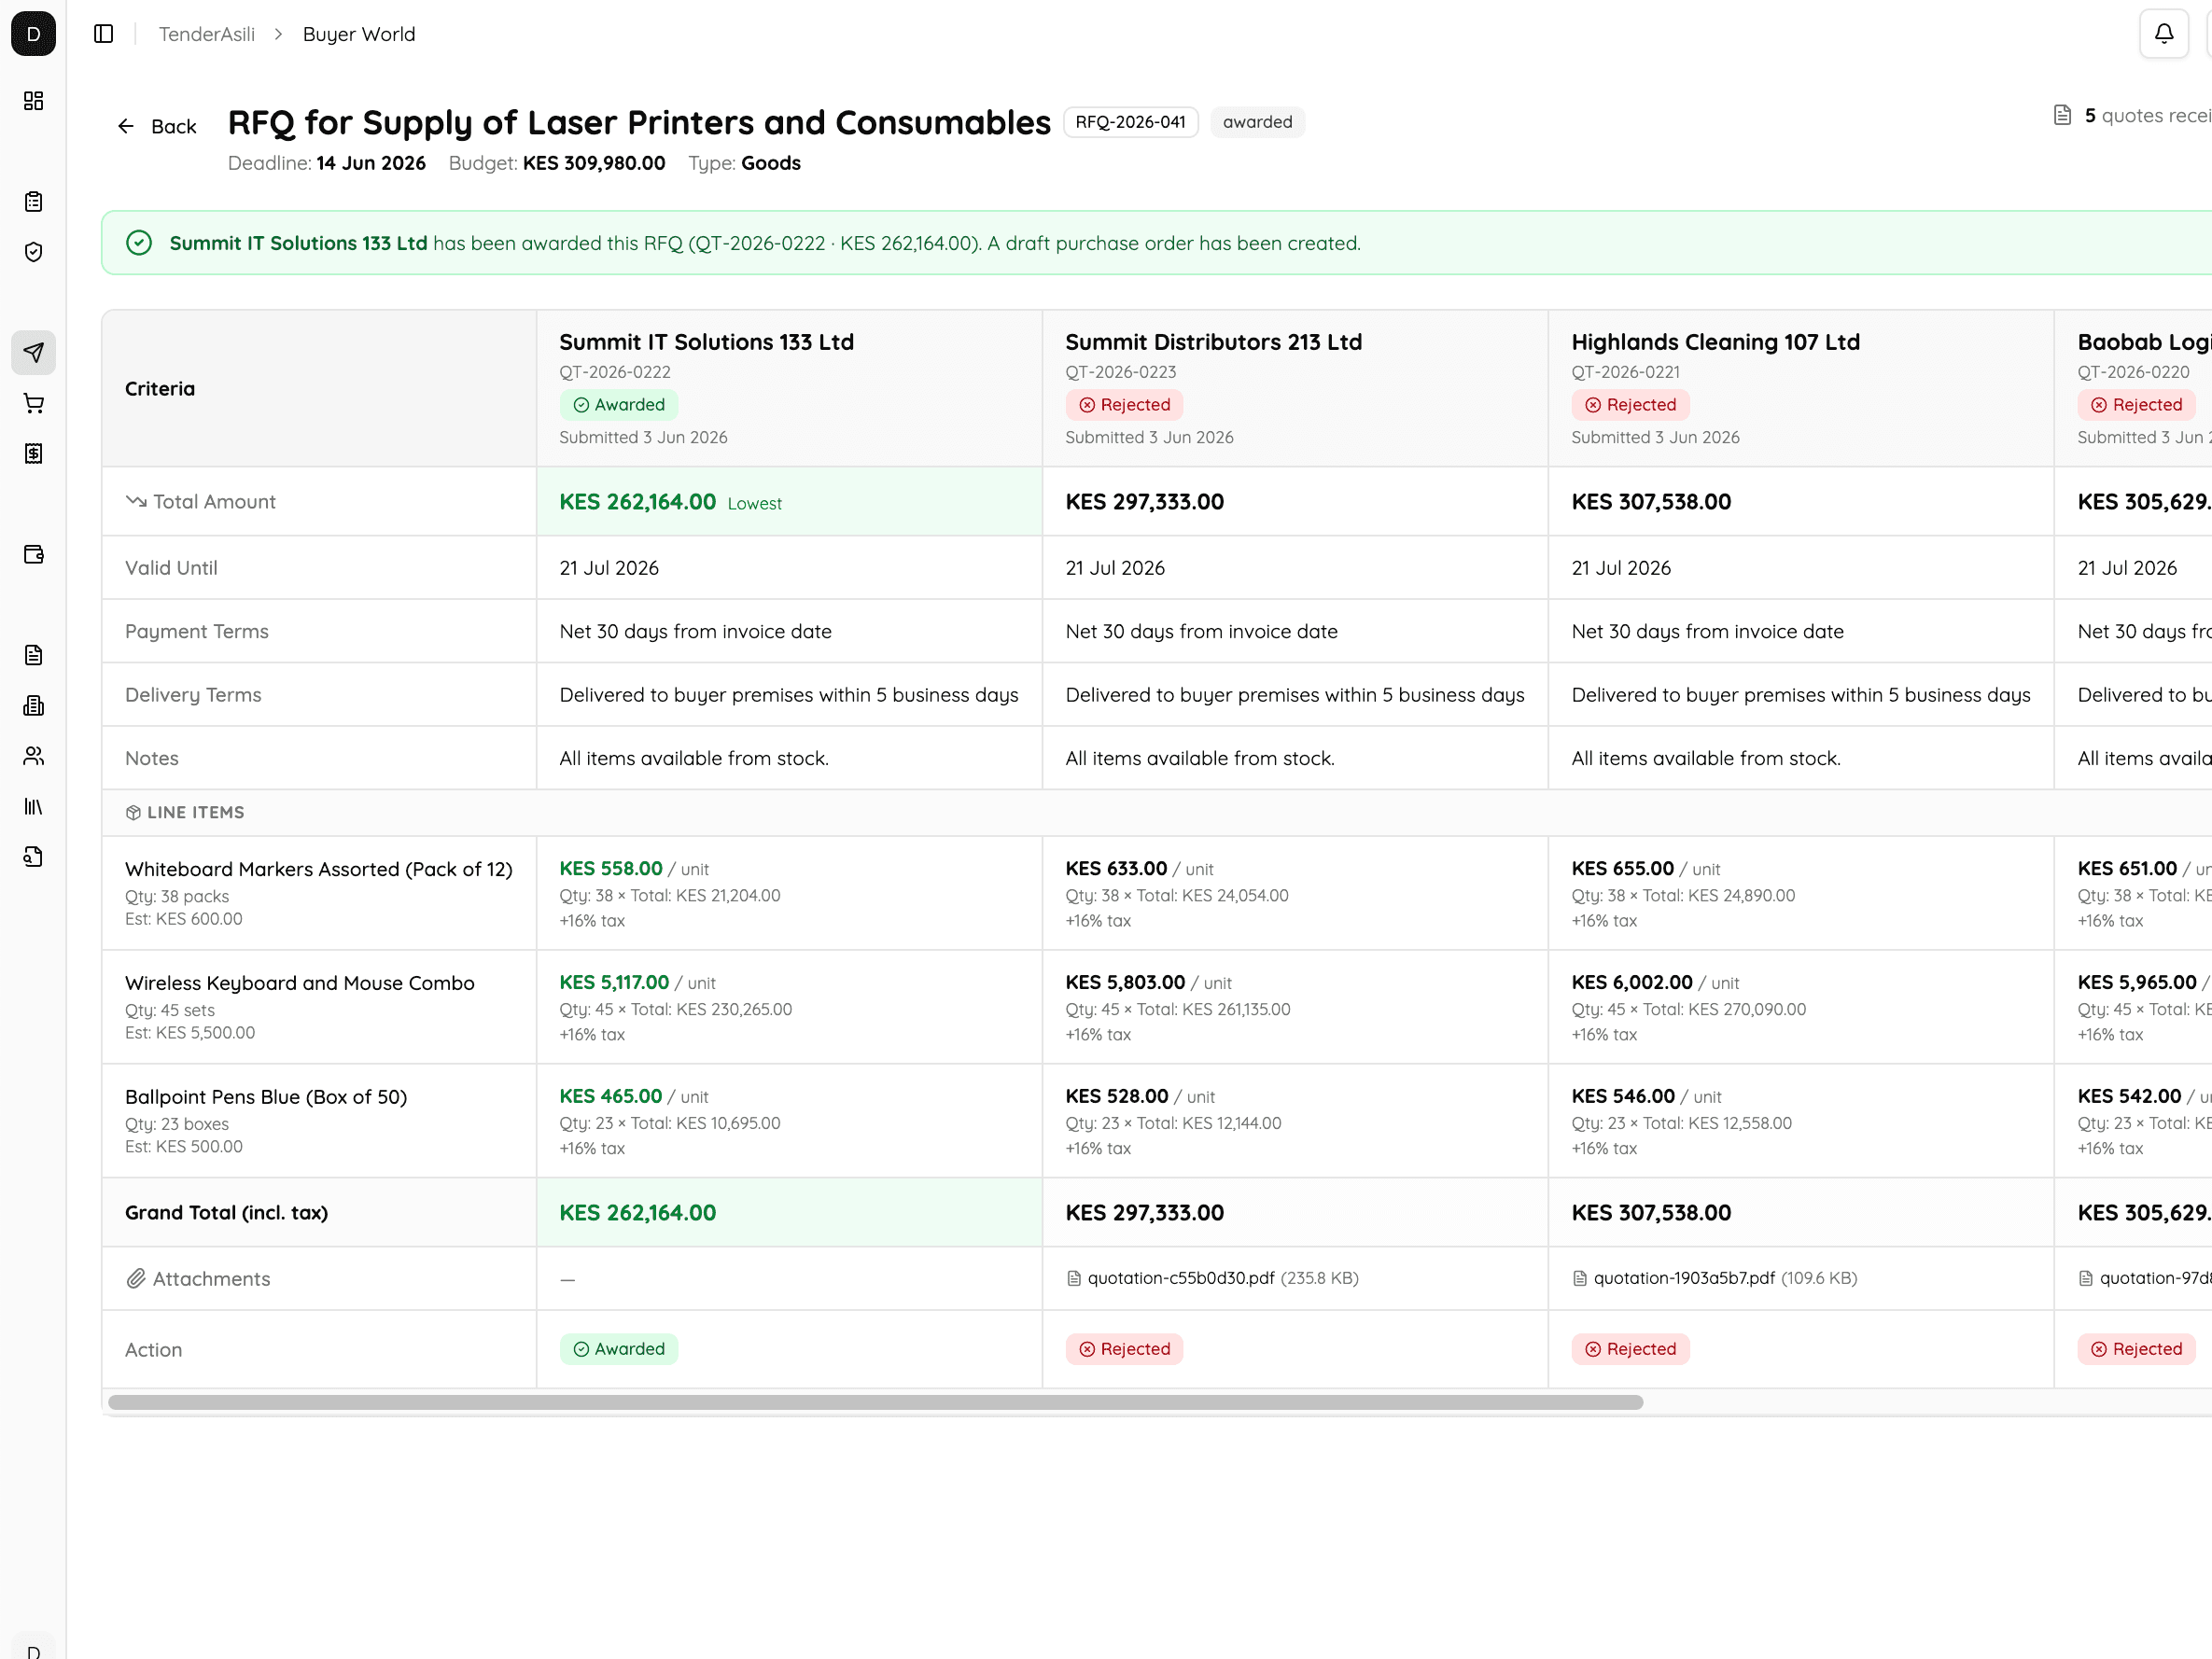This screenshot has height=1659, width=2212.
Task: Open the document file sidebar icon
Action: pyautogui.click(x=33, y=655)
